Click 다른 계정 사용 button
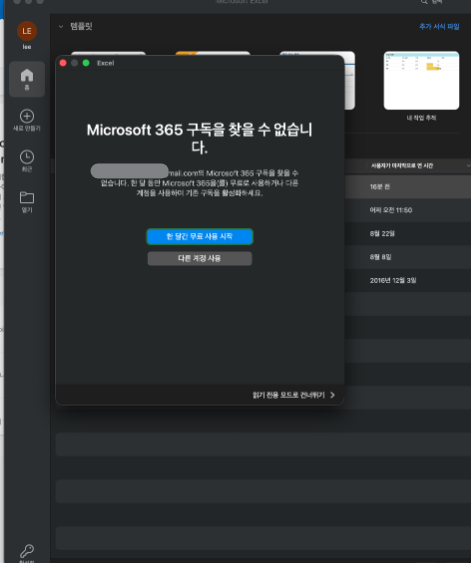The width and height of the screenshot is (471, 563). [x=200, y=259]
